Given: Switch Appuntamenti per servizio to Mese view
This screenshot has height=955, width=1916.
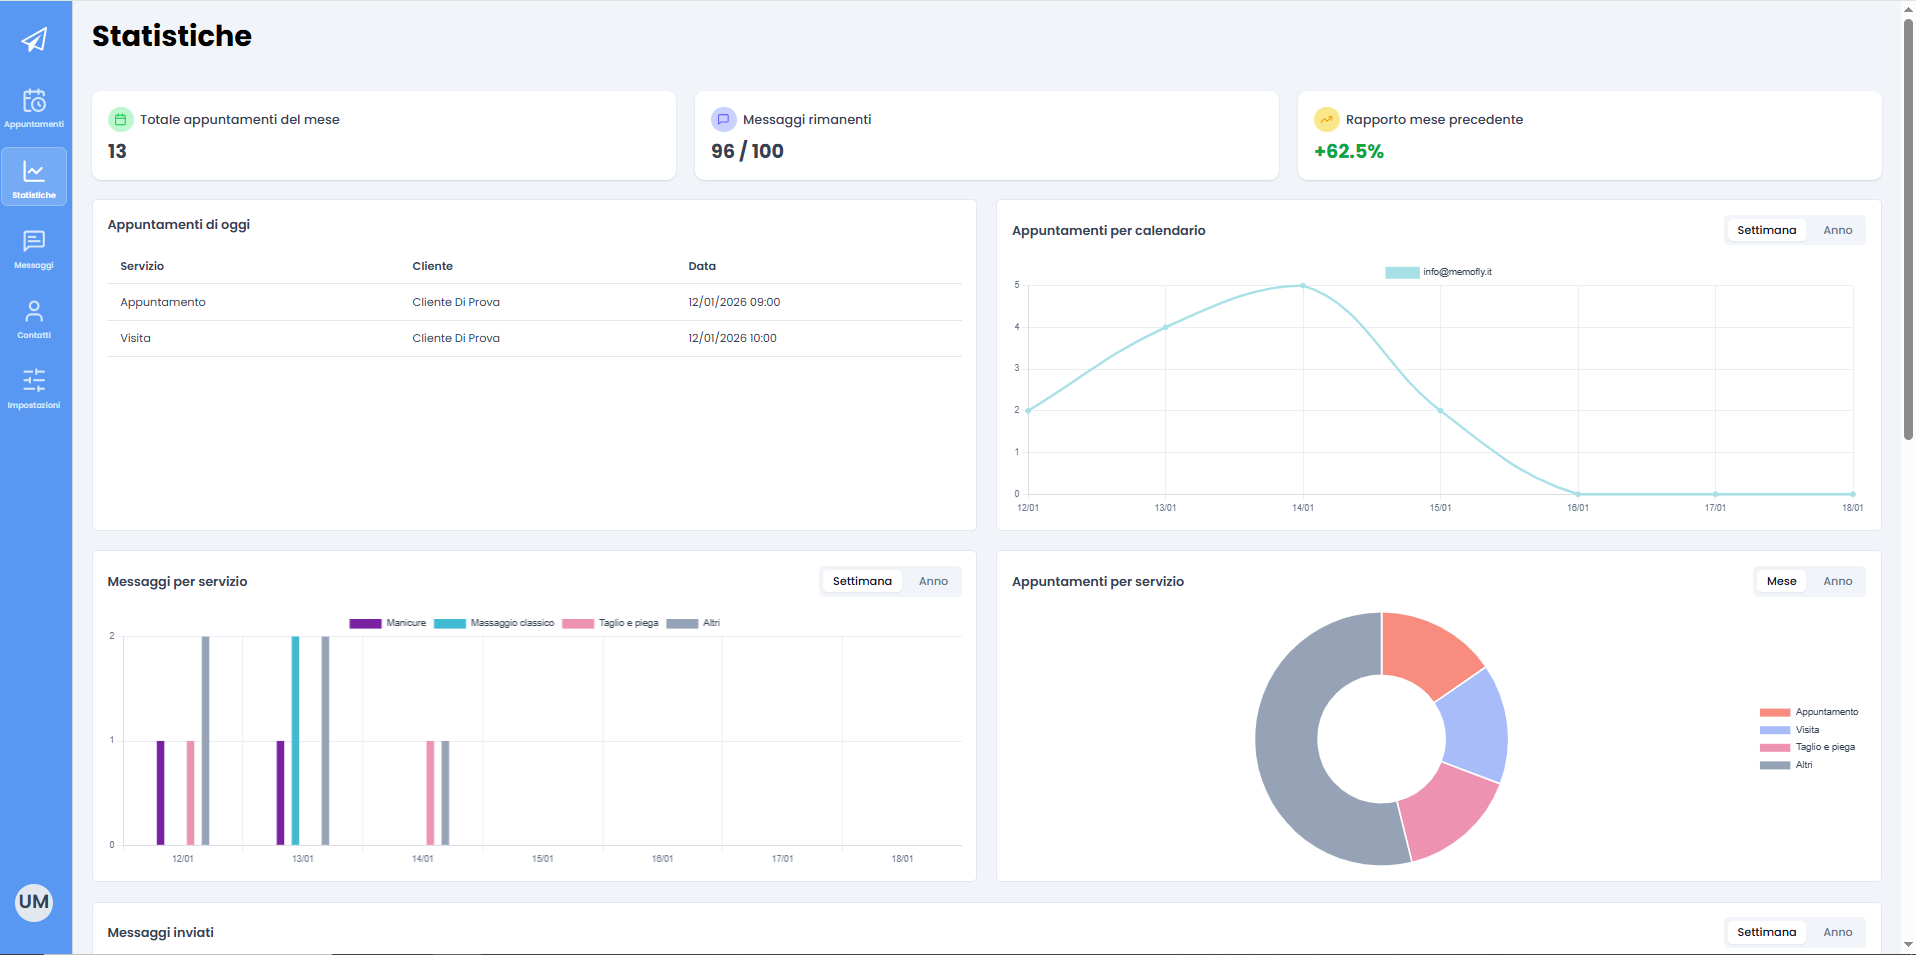Looking at the screenshot, I should 1781,580.
